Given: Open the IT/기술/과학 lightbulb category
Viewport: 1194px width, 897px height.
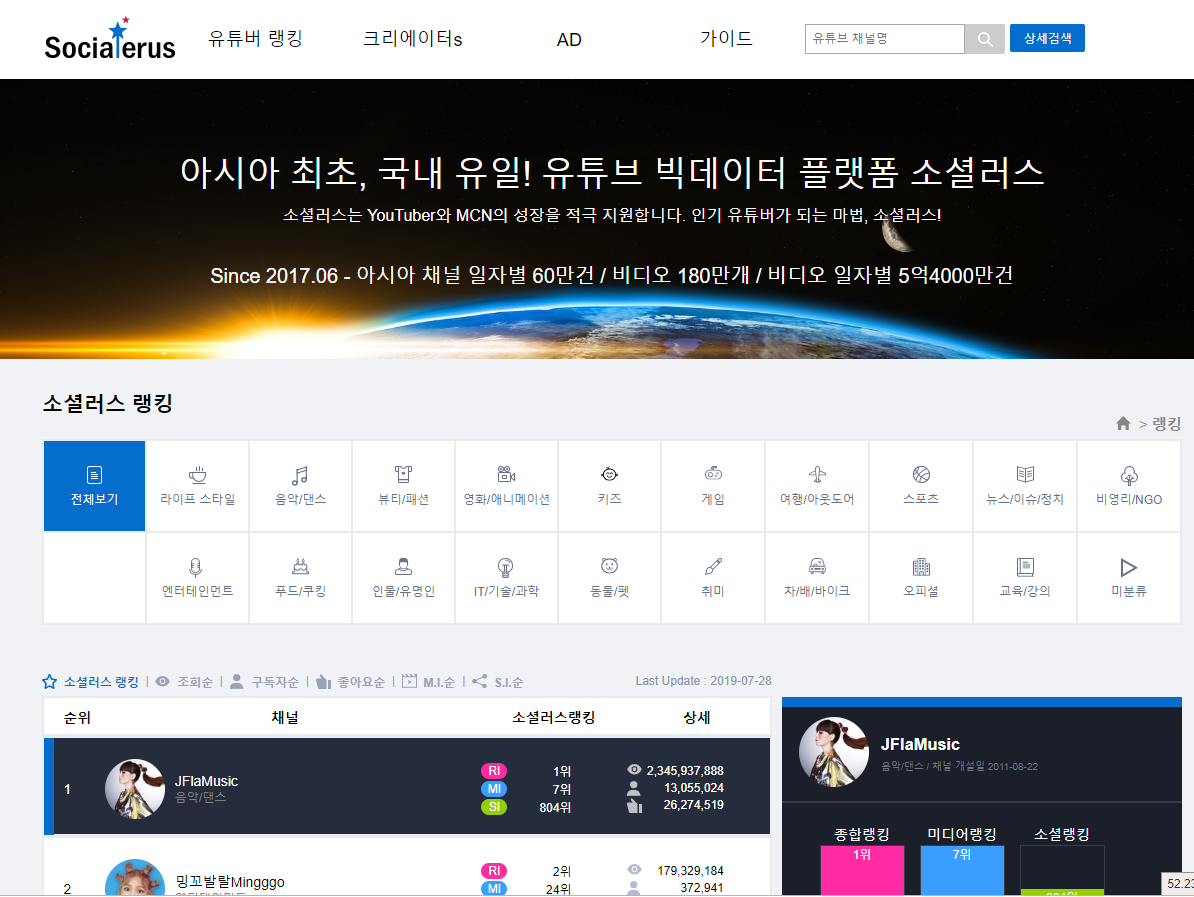Looking at the screenshot, I should [x=506, y=578].
